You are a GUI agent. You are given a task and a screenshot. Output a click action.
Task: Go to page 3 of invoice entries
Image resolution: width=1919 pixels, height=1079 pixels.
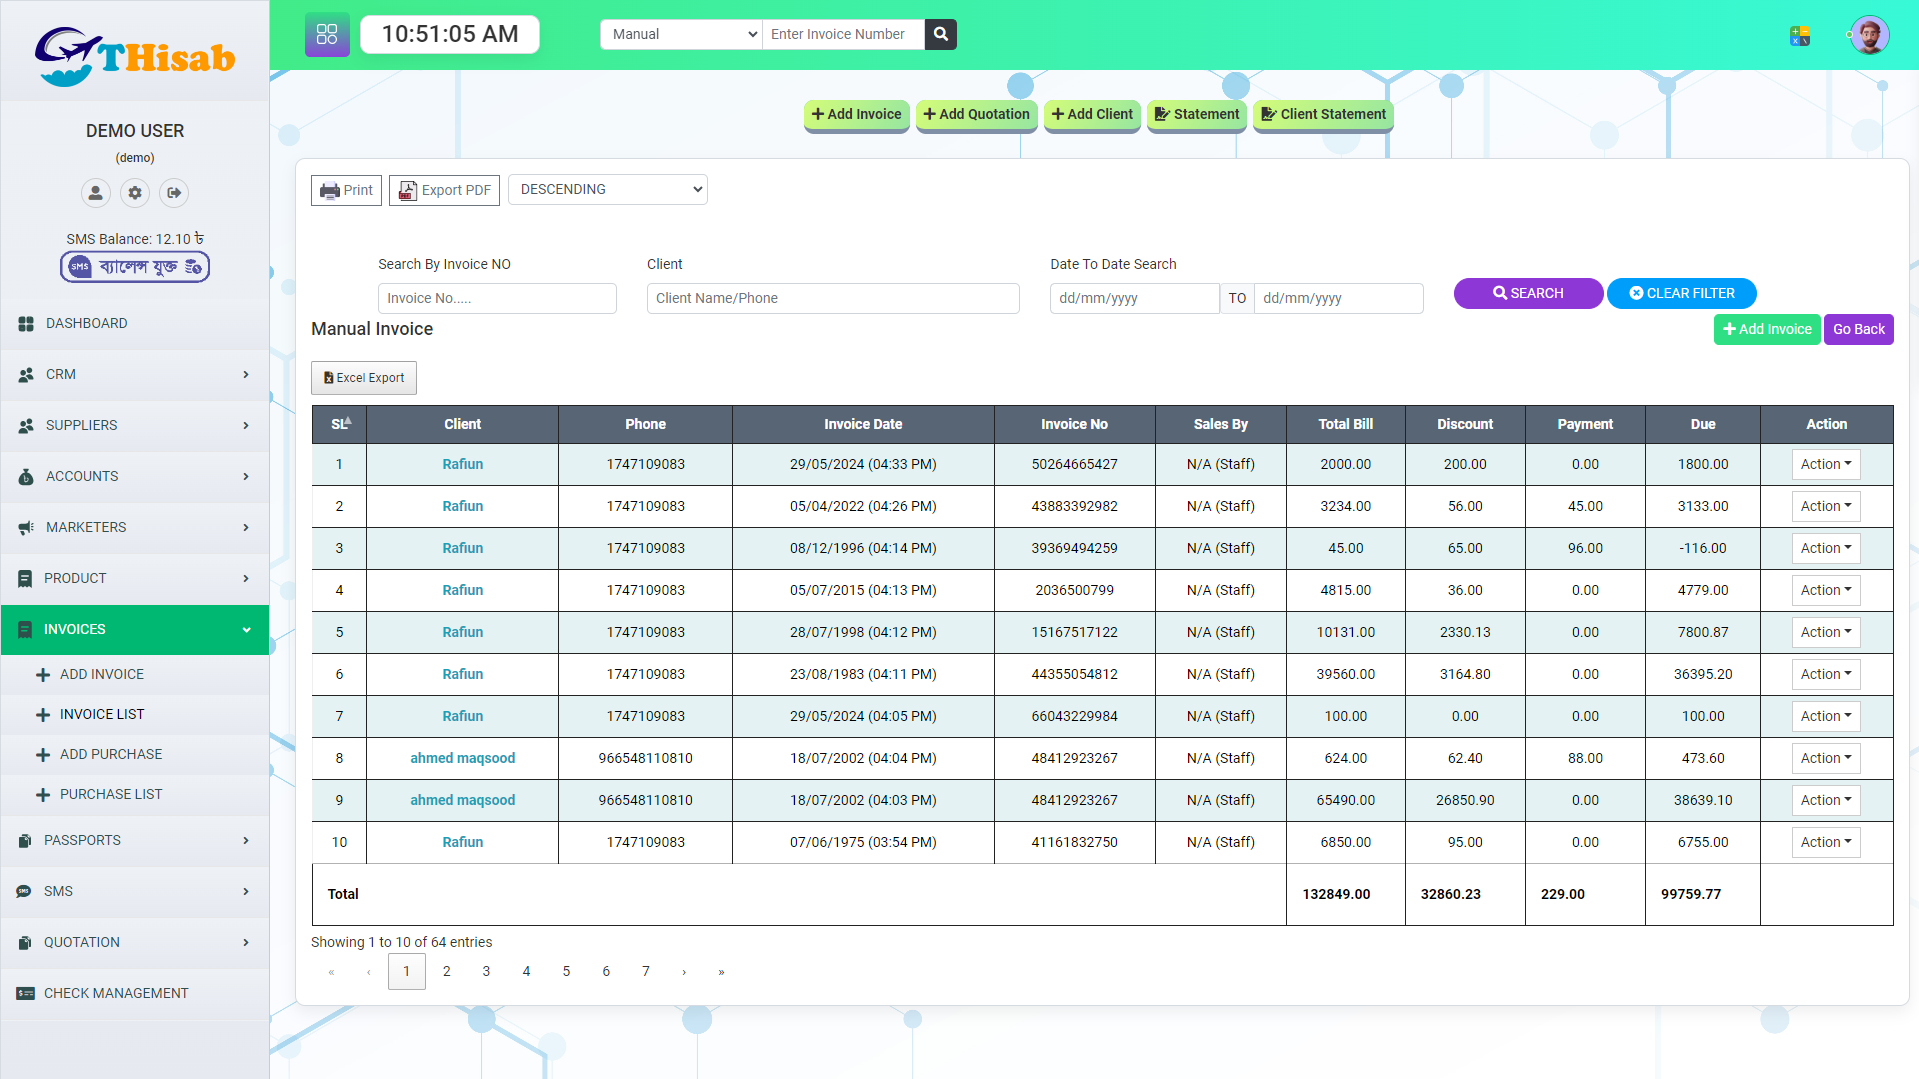tap(486, 971)
